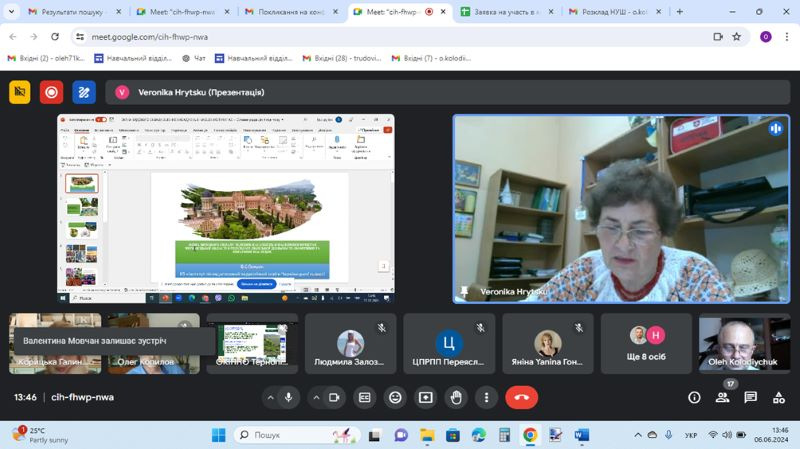Mute the microphone in Meet controls
Image resolution: width=800 pixels, height=449 pixels.
289,397
